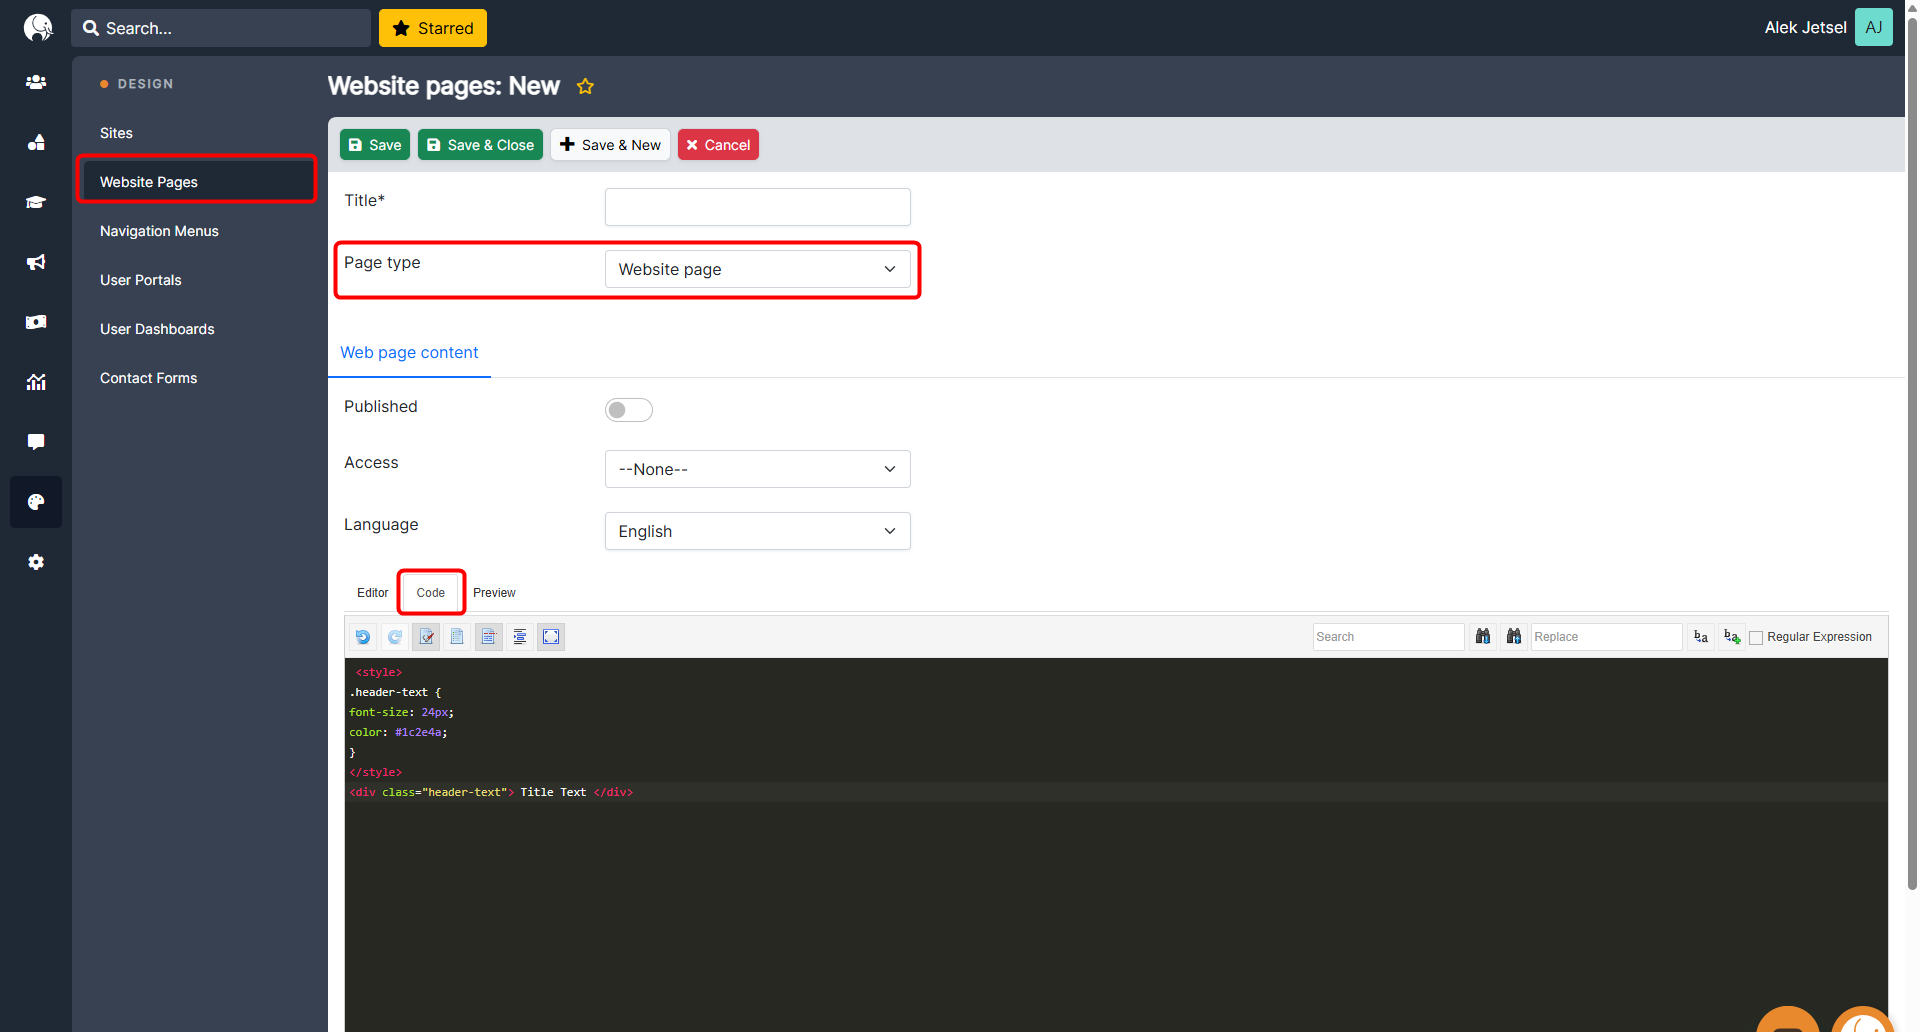Click the undo icon in code toolbar

point(363,637)
